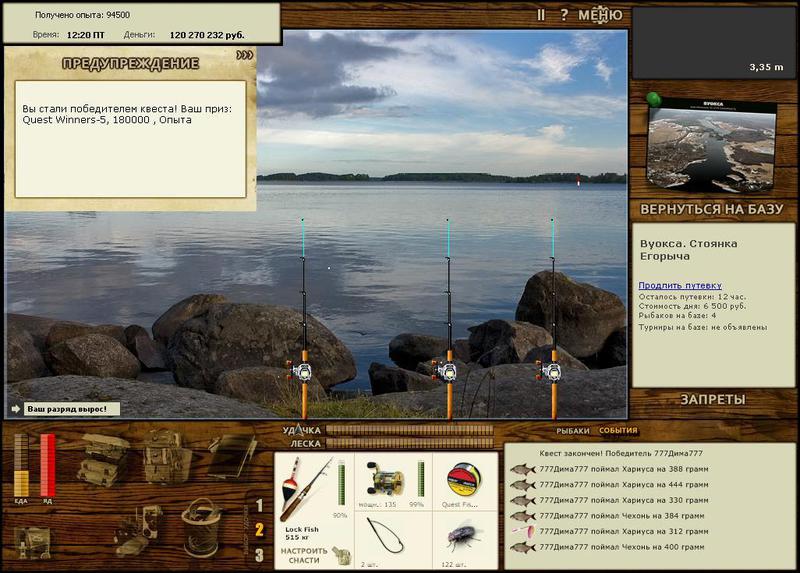Screen dimensions: 800x573
Task: Select tackle slot number 2
Action: point(259,530)
